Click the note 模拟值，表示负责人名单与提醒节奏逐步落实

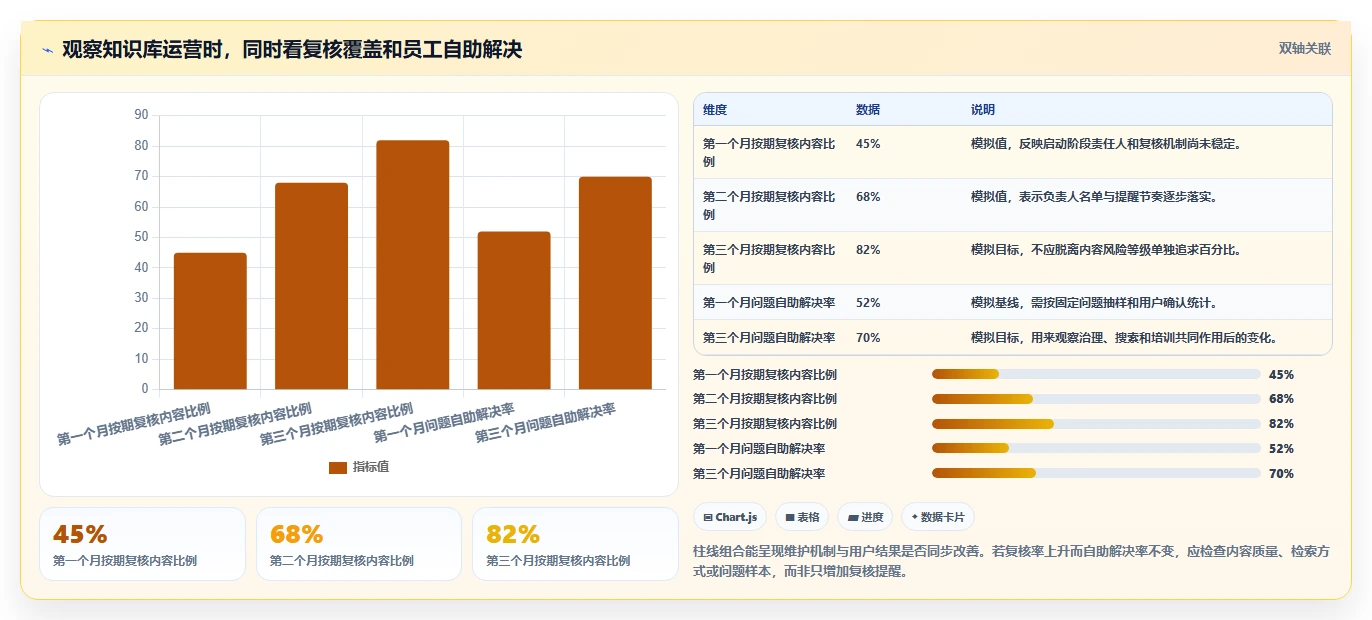coord(1094,197)
